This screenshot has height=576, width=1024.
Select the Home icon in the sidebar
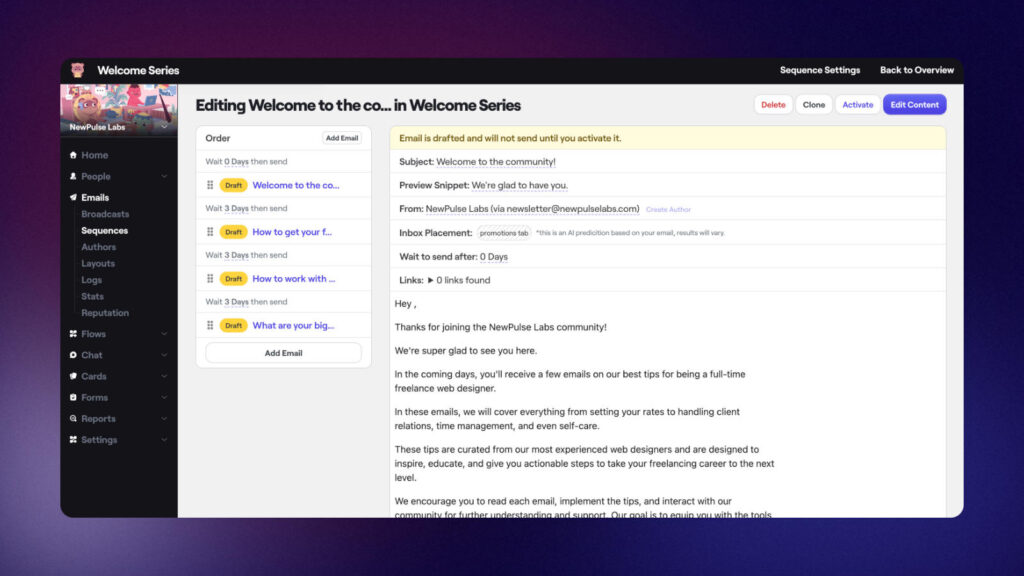(x=72, y=155)
